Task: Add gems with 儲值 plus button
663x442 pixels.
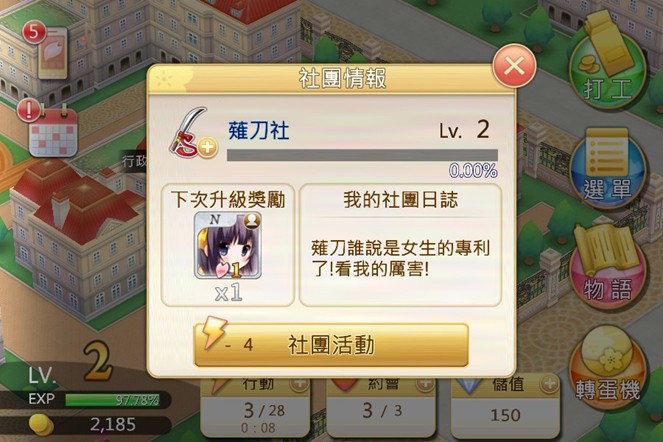Action: [x=550, y=384]
